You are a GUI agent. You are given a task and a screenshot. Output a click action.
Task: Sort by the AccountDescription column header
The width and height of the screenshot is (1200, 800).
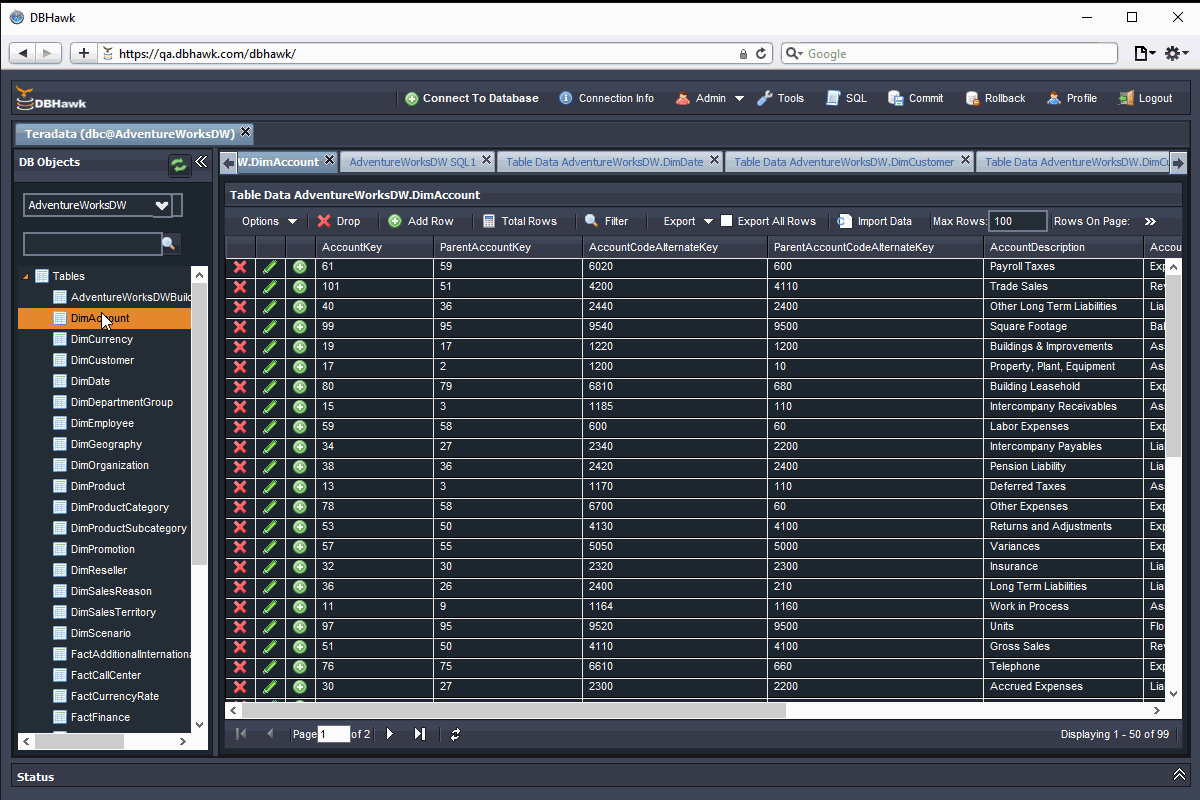1063,247
